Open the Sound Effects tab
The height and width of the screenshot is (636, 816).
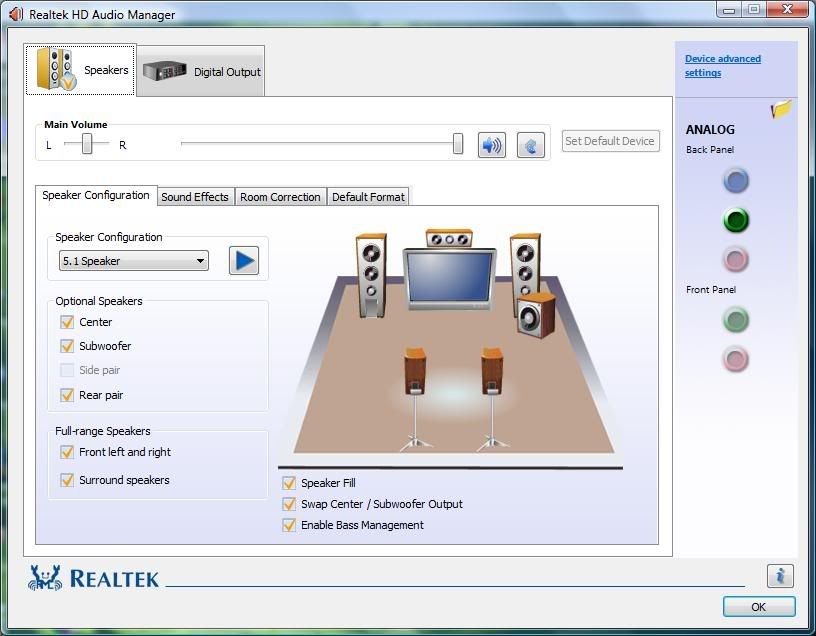(x=195, y=197)
